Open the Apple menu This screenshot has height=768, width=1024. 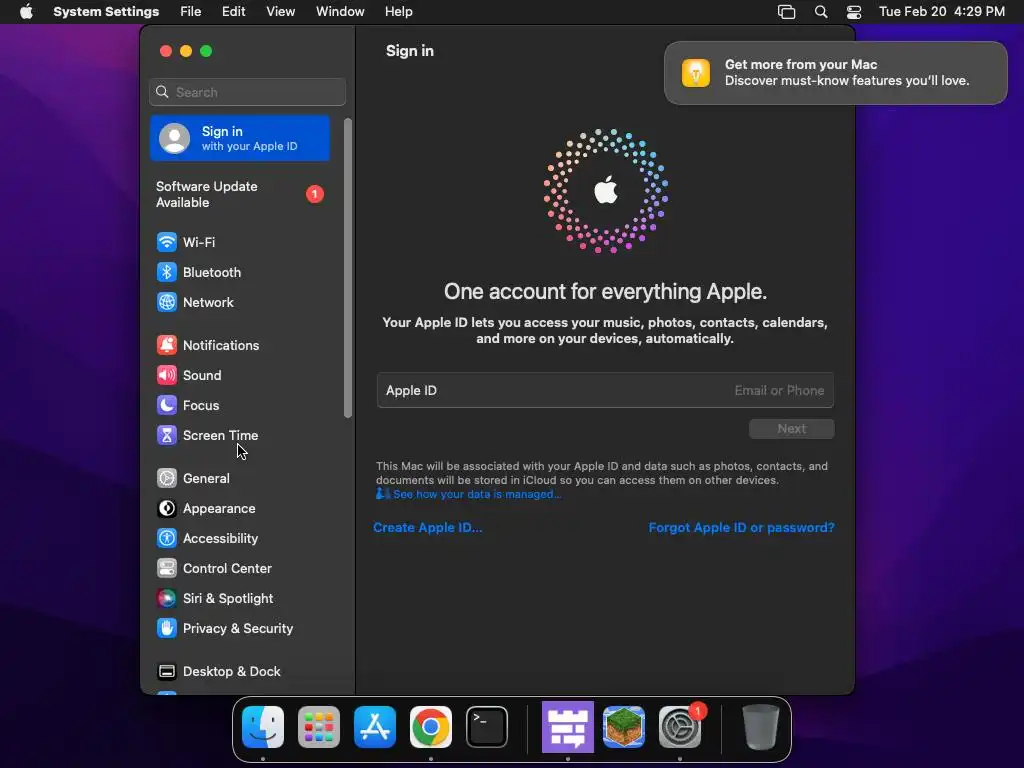[26, 12]
